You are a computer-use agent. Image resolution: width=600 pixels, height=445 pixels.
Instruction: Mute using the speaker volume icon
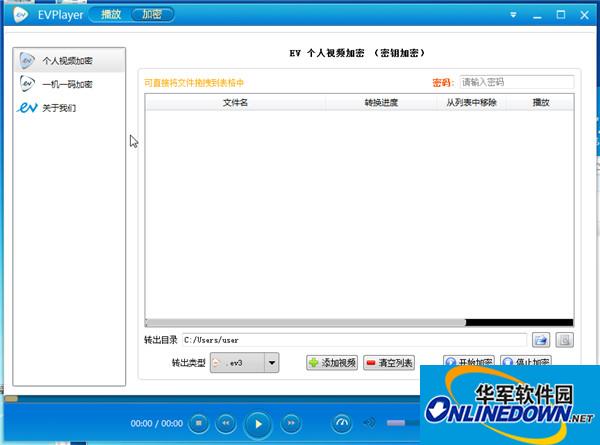pyautogui.click(x=370, y=423)
